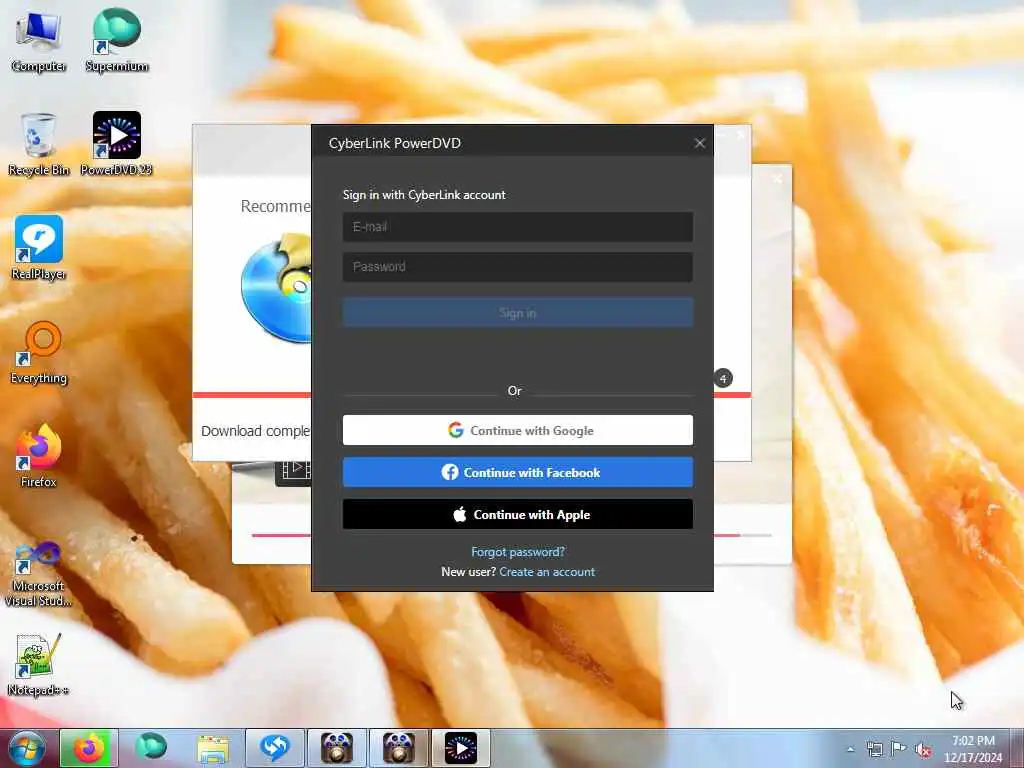Image resolution: width=1024 pixels, height=768 pixels.
Task: Open the Notepad++ desktop shortcut
Action: (38, 665)
